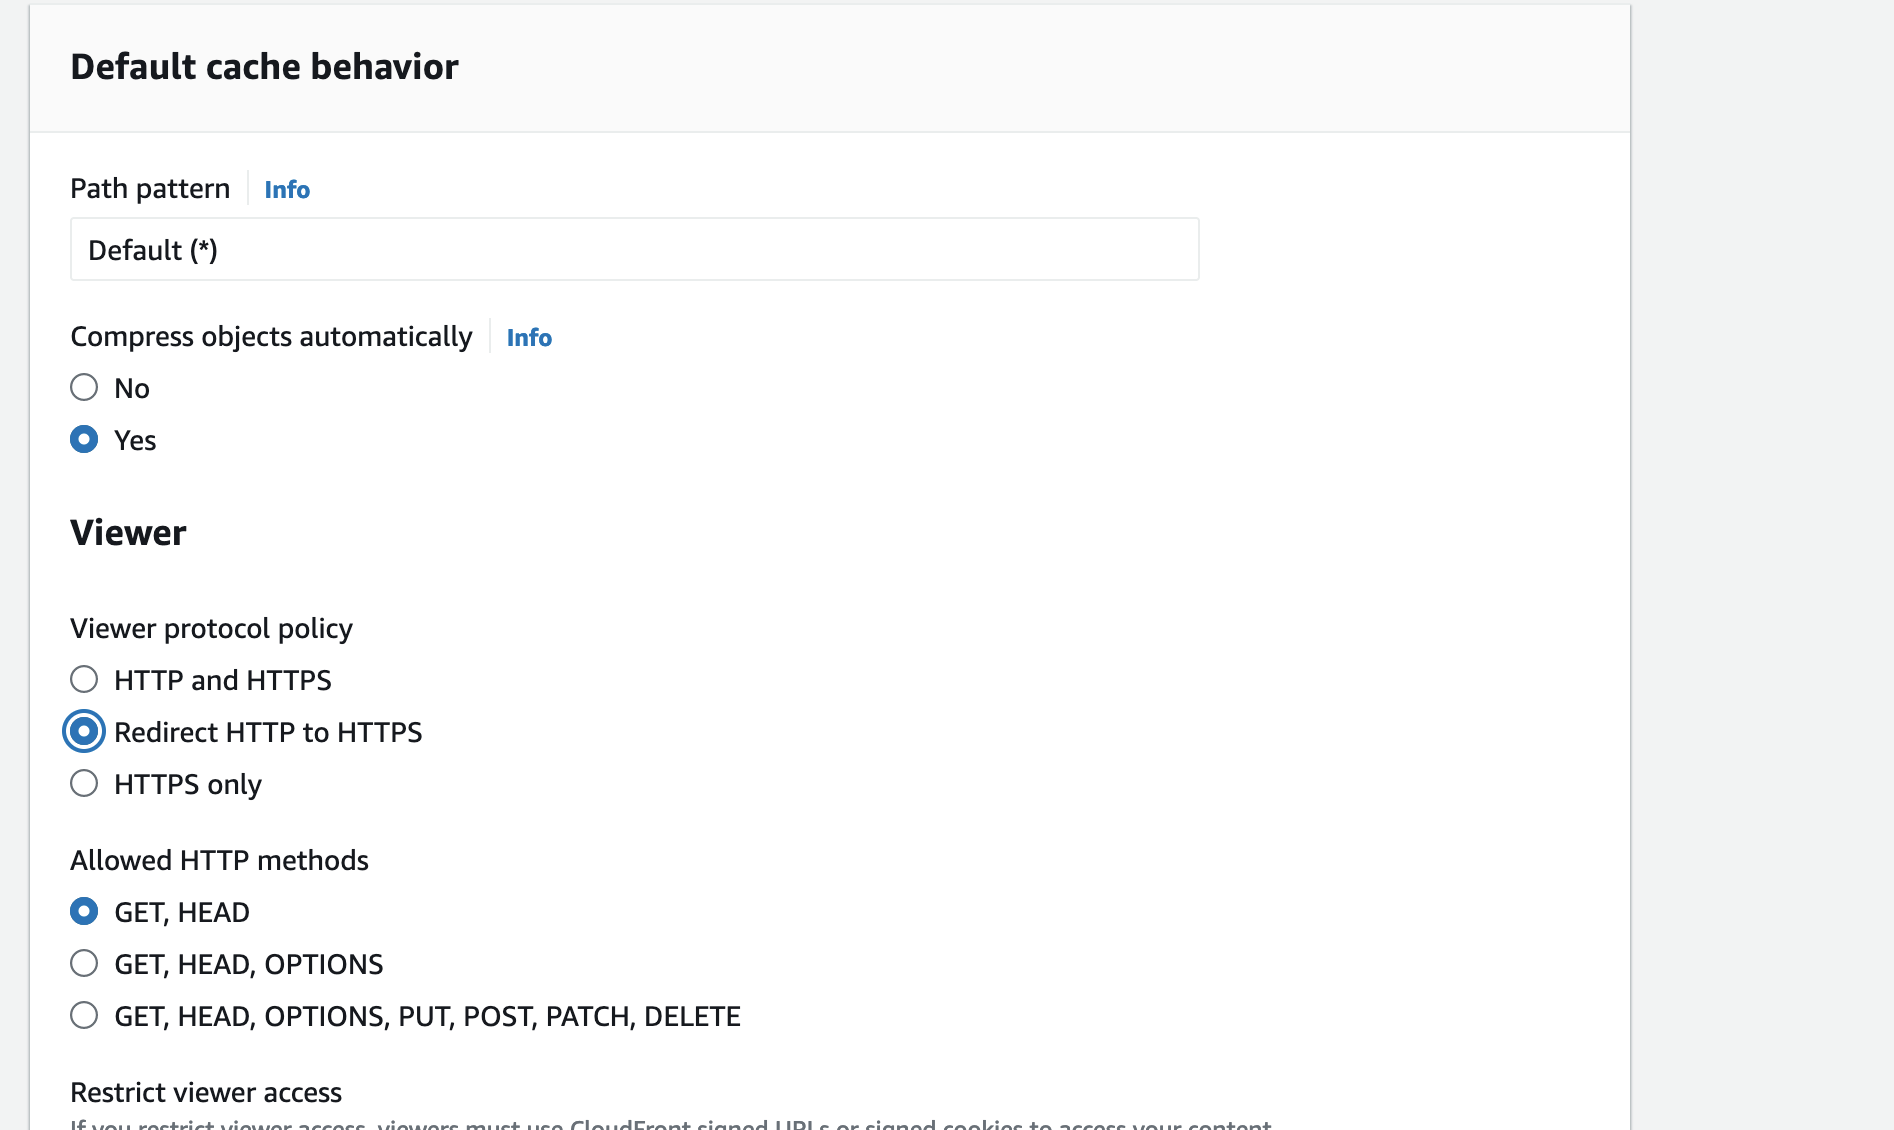The width and height of the screenshot is (1894, 1130).
Task: Click the Restrict viewer access description text
Action: (x=670, y=1123)
